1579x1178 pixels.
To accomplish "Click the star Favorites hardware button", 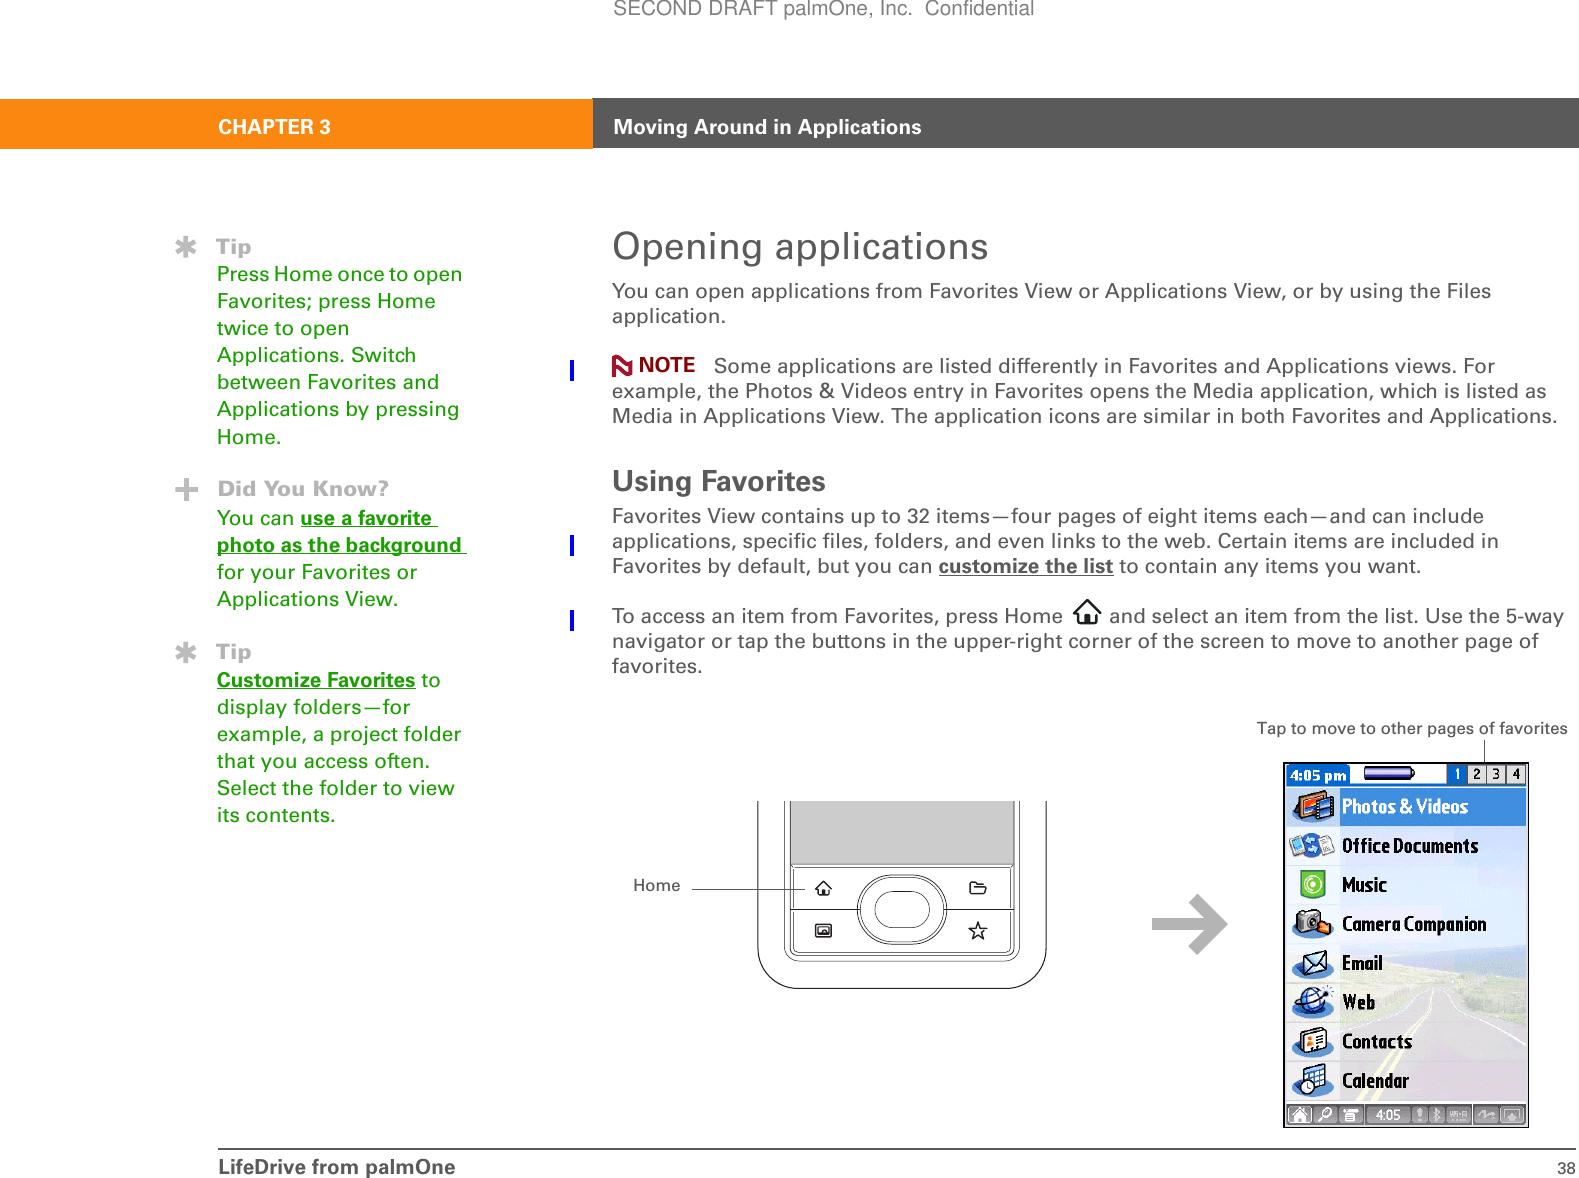I will point(978,931).
